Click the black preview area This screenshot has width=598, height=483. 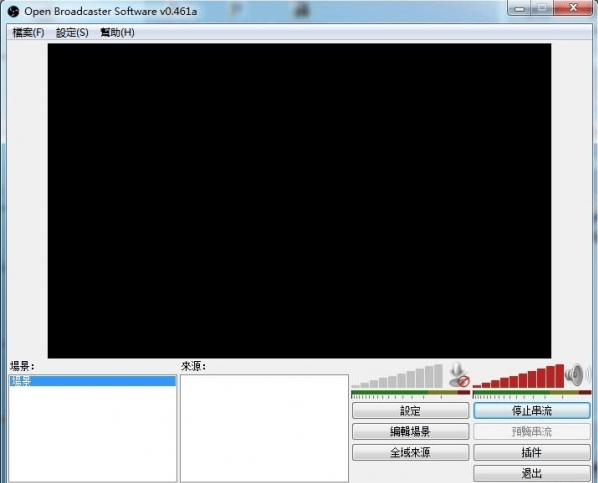point(299,201)
